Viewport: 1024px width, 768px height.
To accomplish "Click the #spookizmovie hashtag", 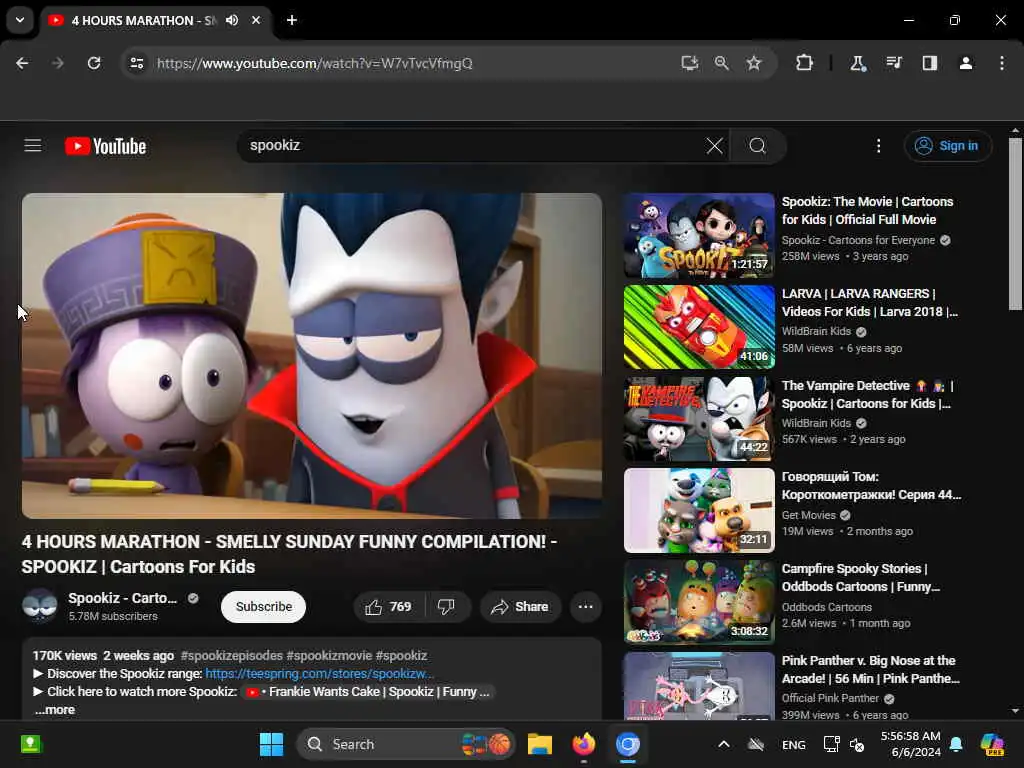I will (328, 656).
